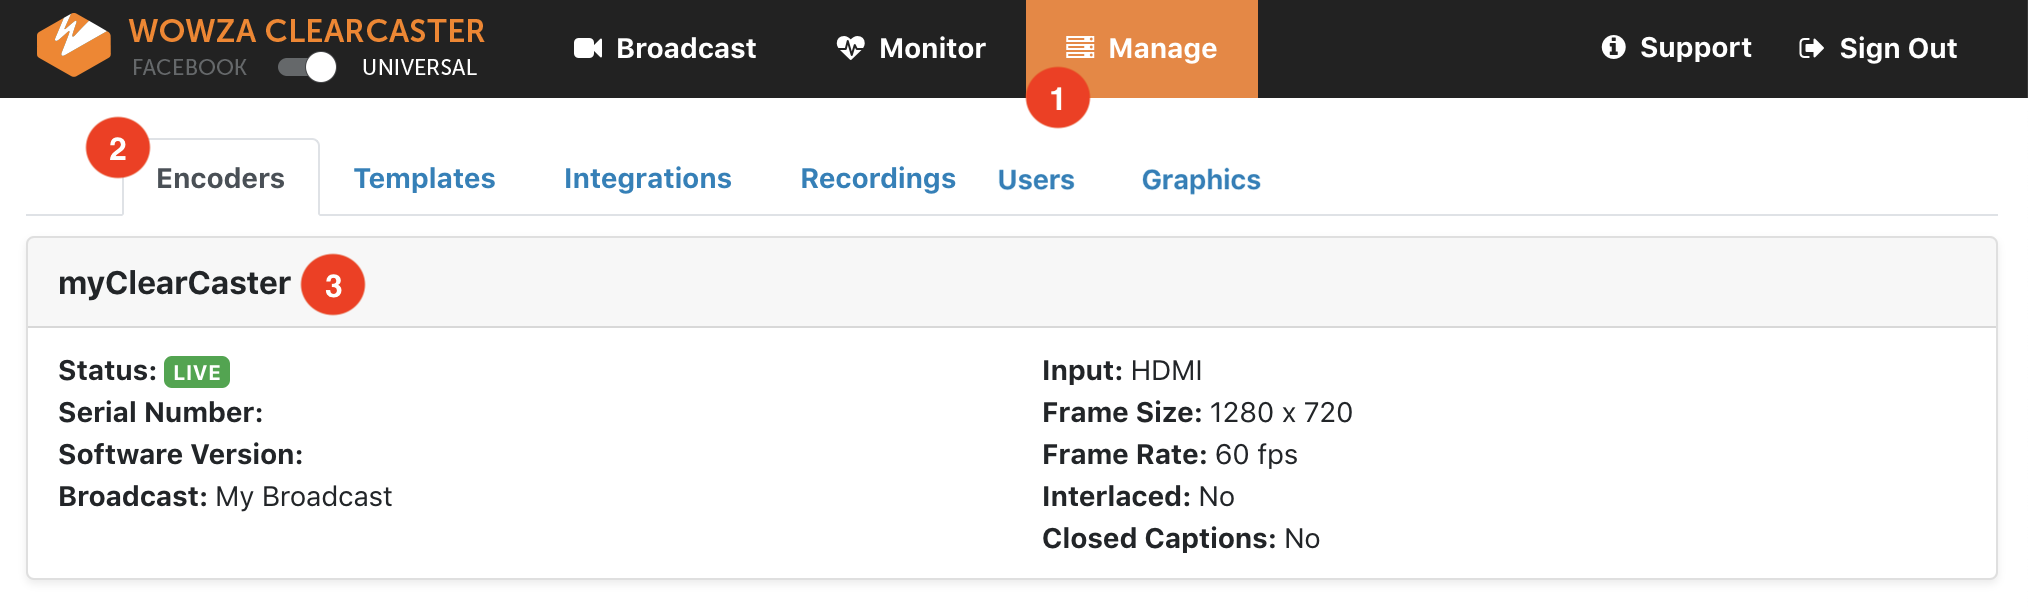Click the Sign Out link text
2028x608 pixels.
pos(1897,48)
